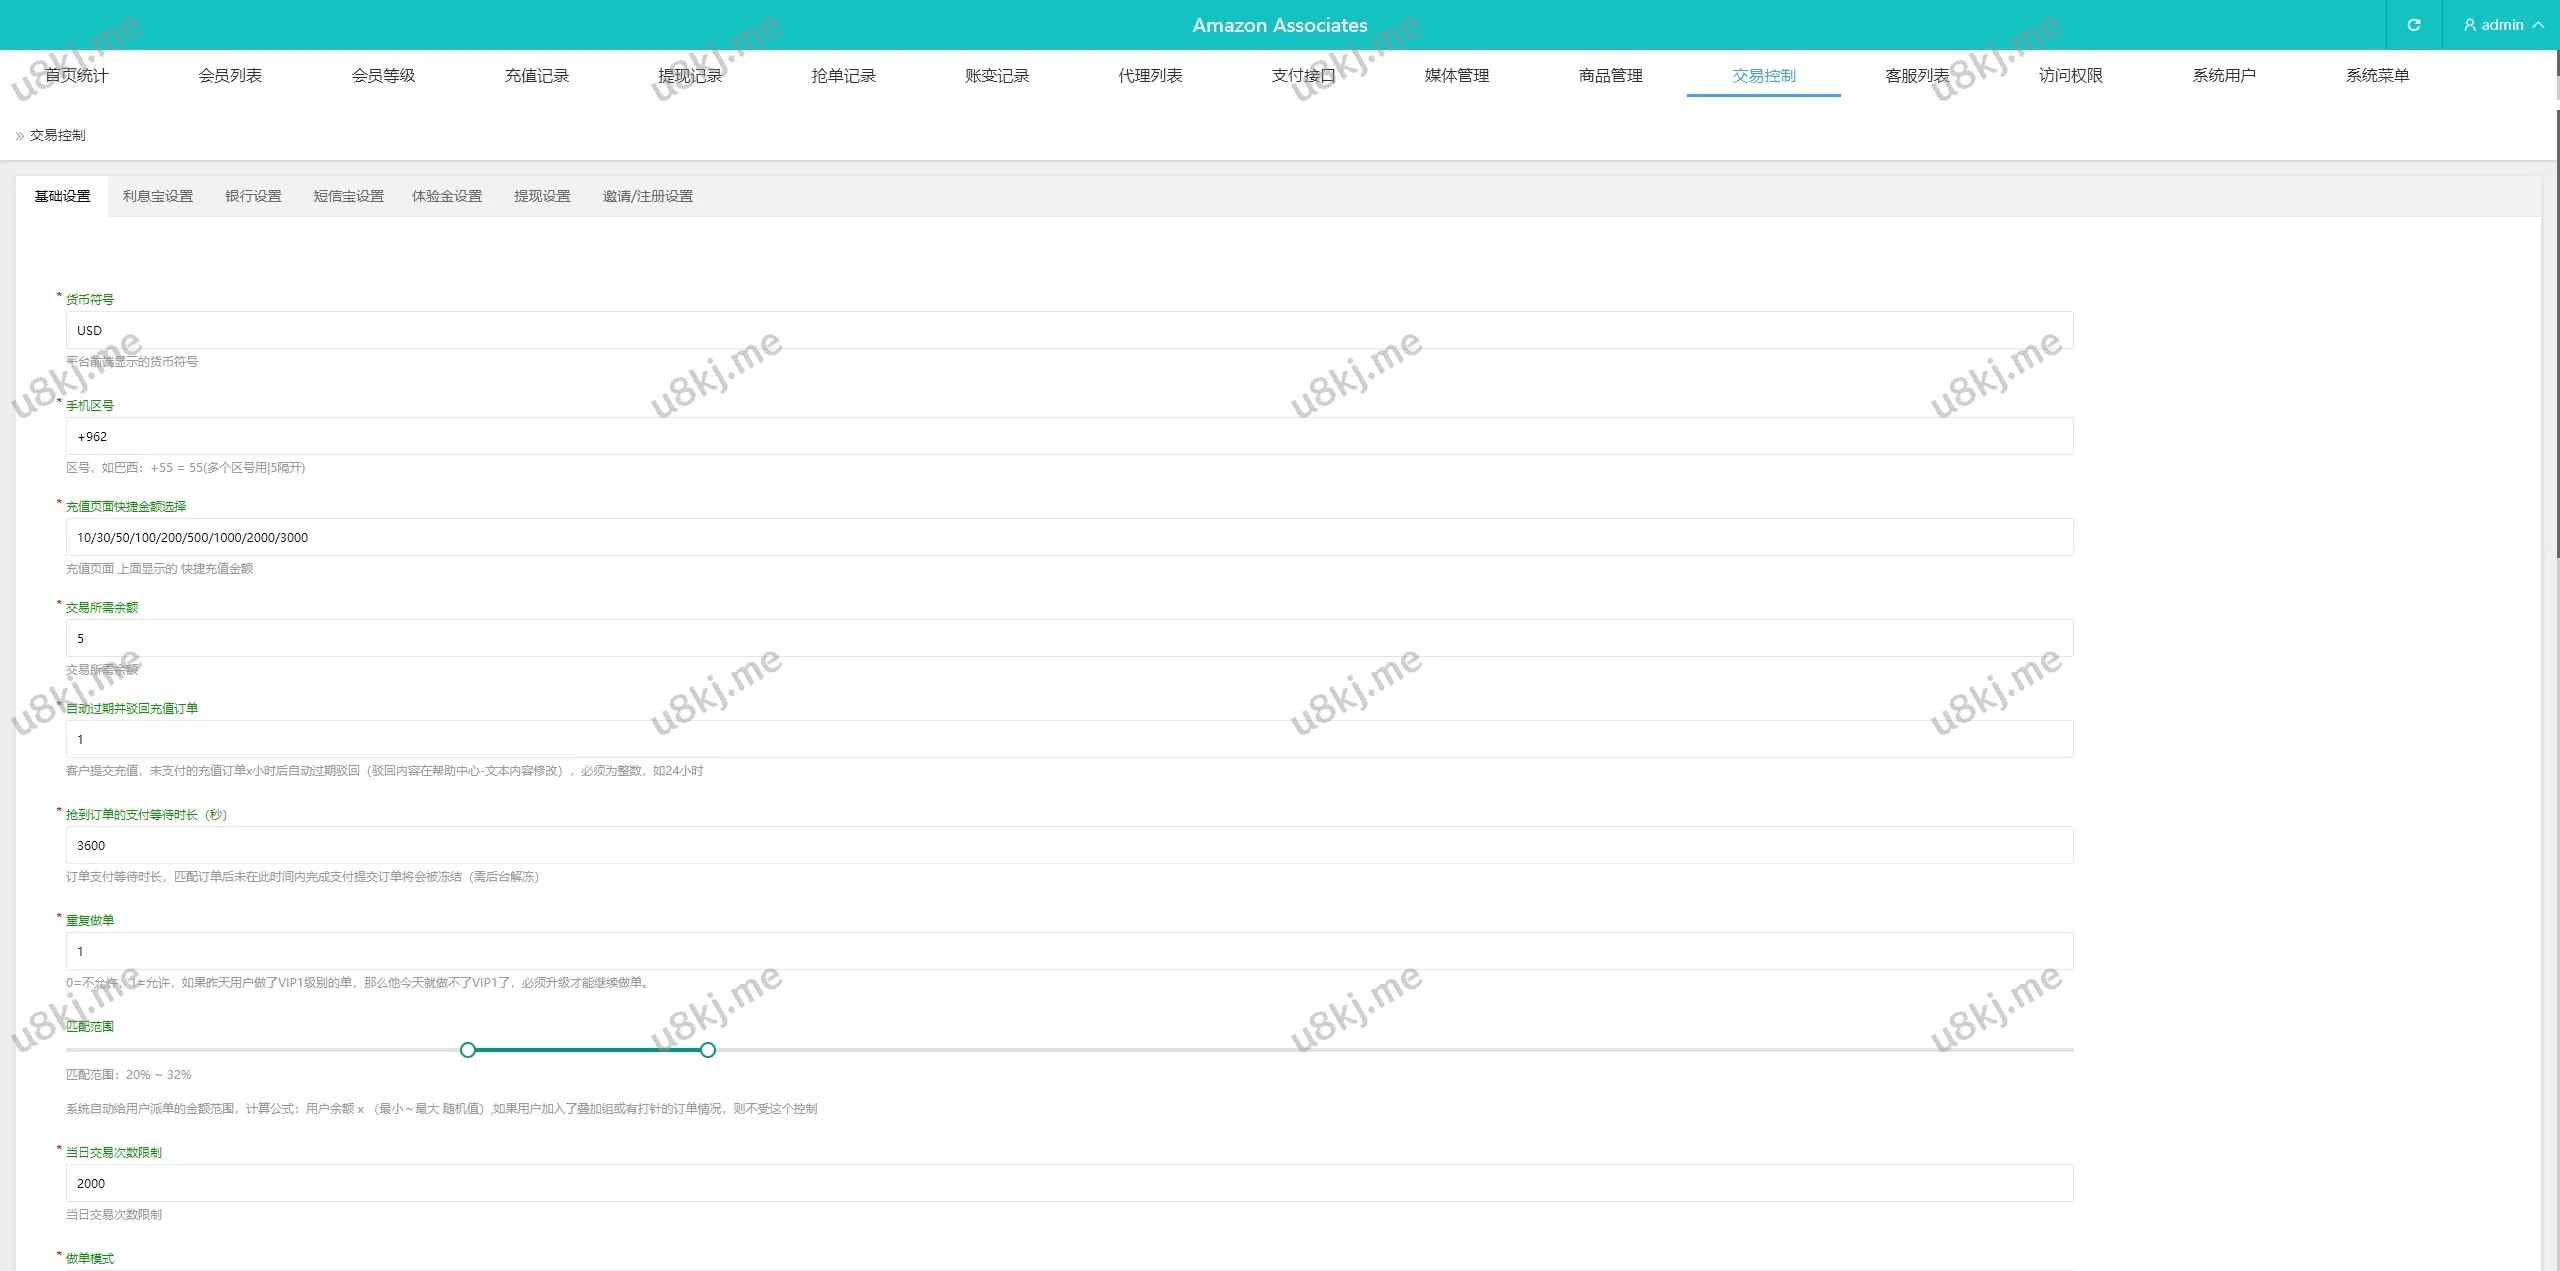The height and width of the screenshot is (1271, 2560).
Task: Switch to 提现设置 tab
Action: (542, 197)
